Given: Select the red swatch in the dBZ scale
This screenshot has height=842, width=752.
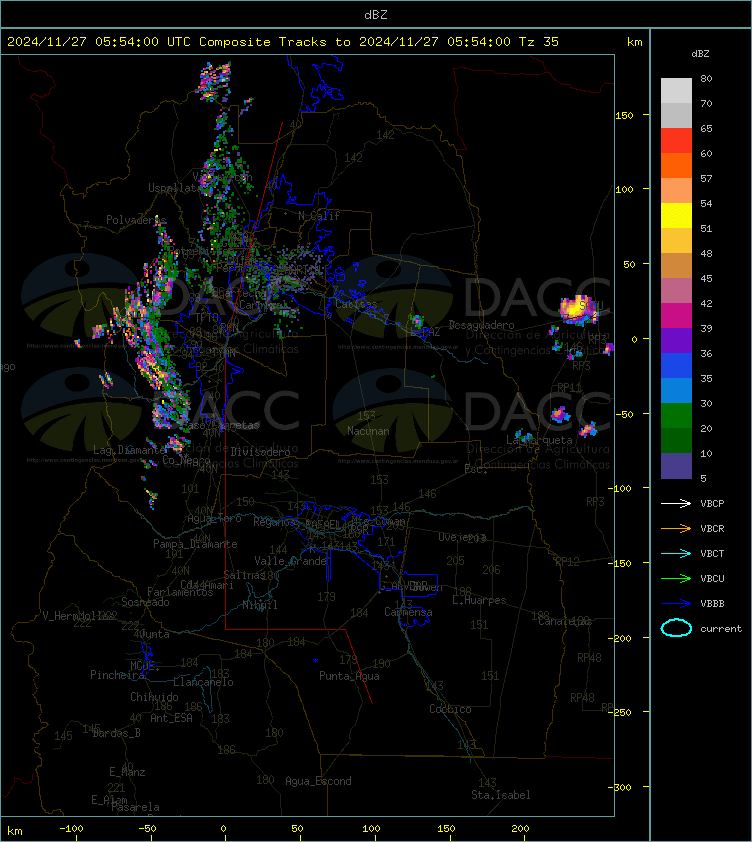Looking at the screenshot, I should point(676,140).
